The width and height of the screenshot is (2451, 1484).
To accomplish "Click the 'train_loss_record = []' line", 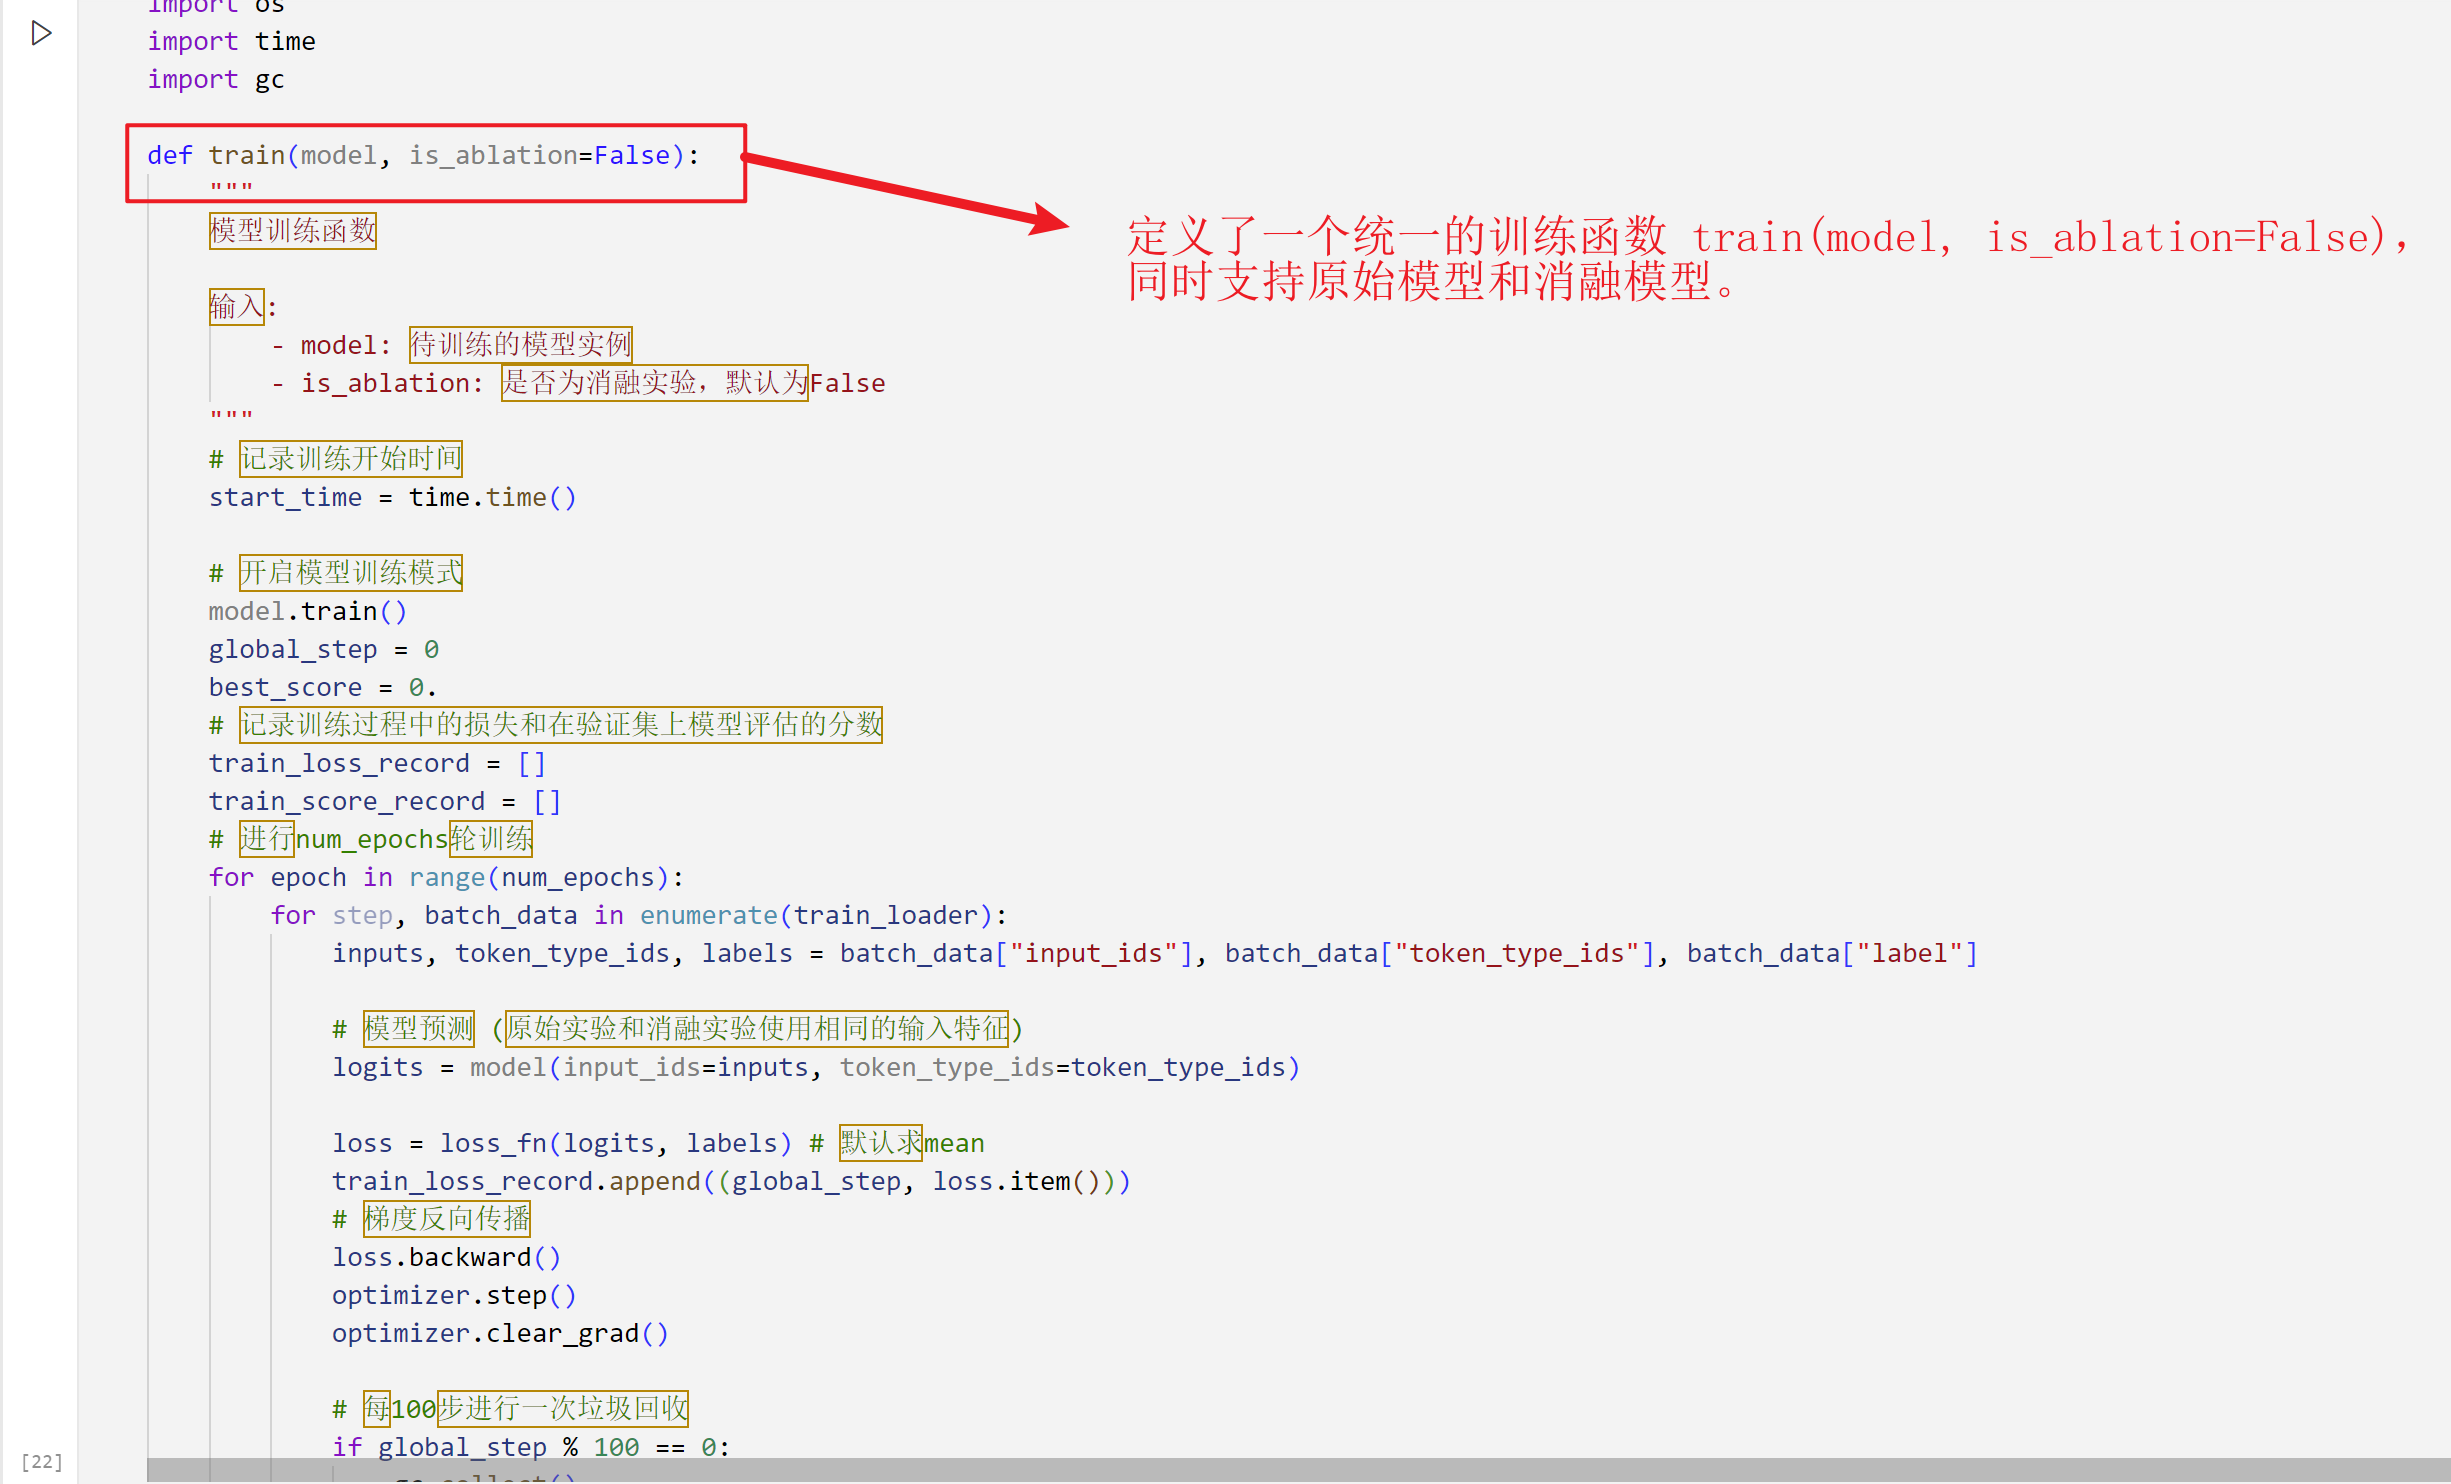I will tap(377, 763).
